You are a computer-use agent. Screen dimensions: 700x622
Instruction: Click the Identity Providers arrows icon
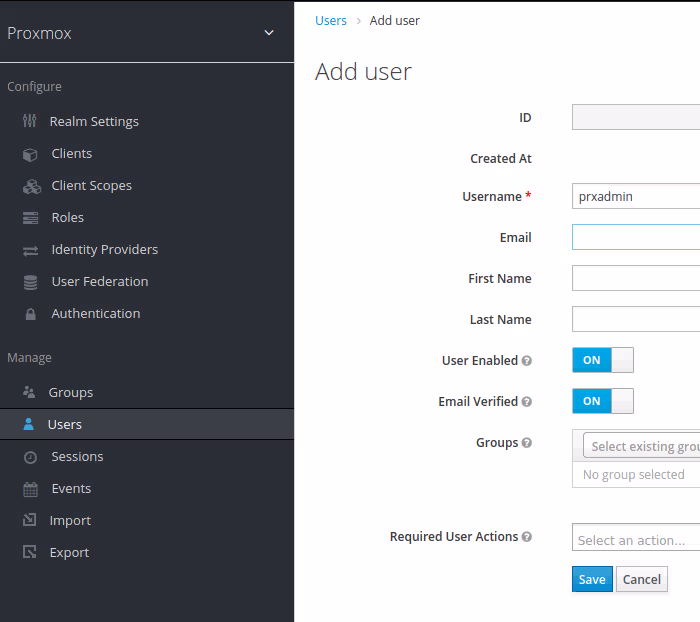(30, 250)
